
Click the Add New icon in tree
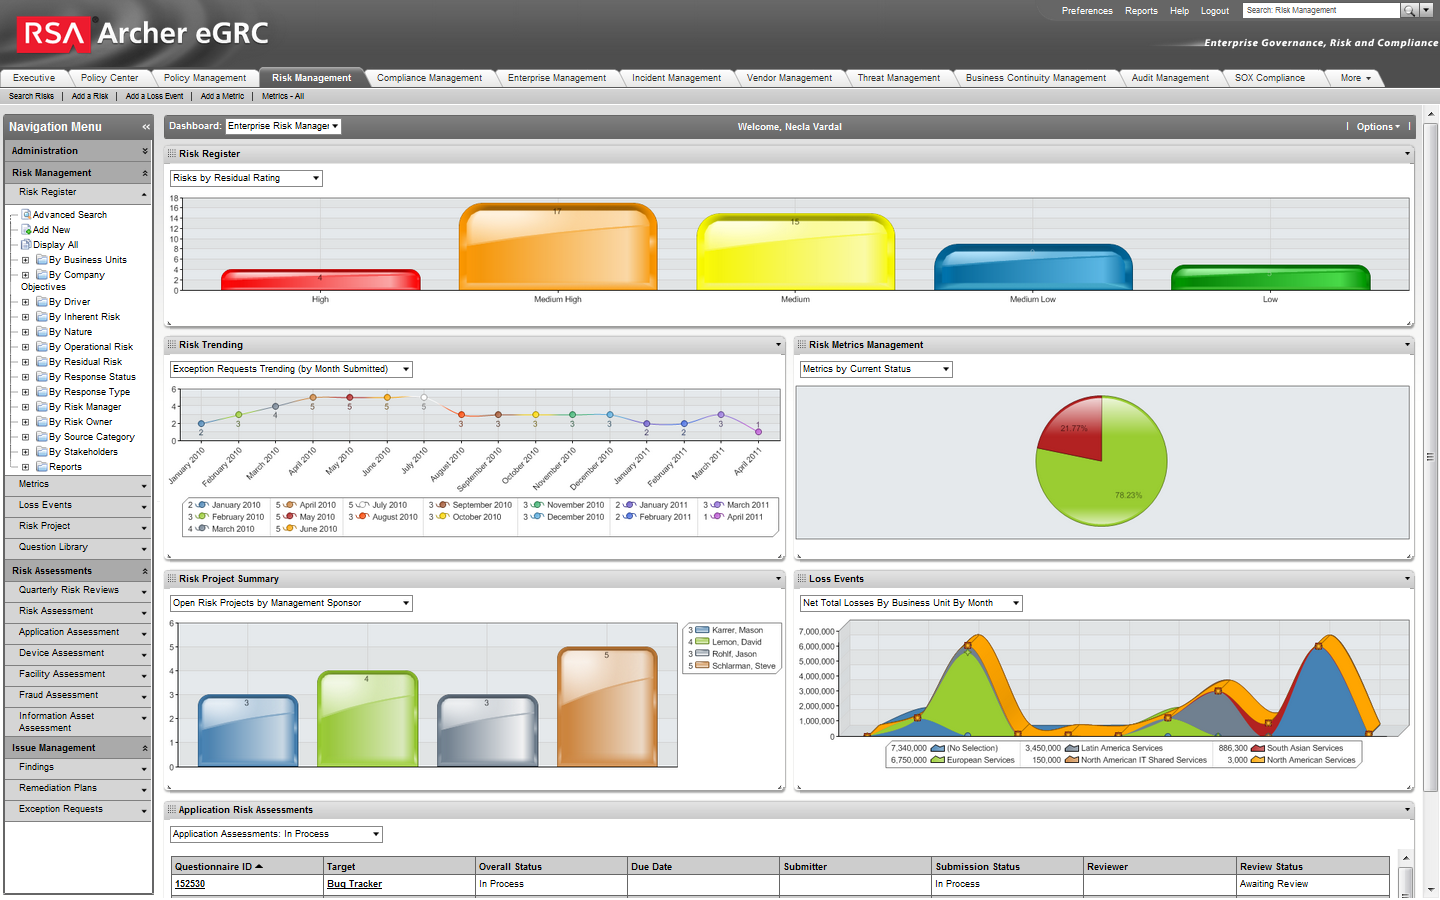click(x=27, y=229)
